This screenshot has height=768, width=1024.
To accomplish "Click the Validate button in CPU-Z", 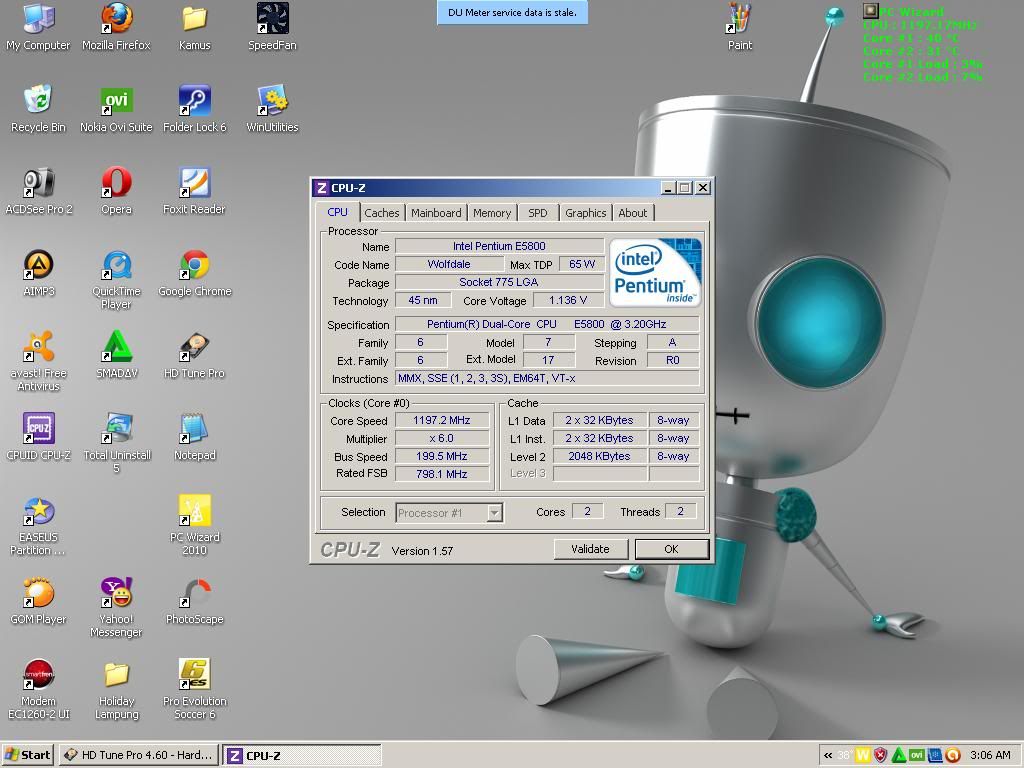I will tap(590, 549).
